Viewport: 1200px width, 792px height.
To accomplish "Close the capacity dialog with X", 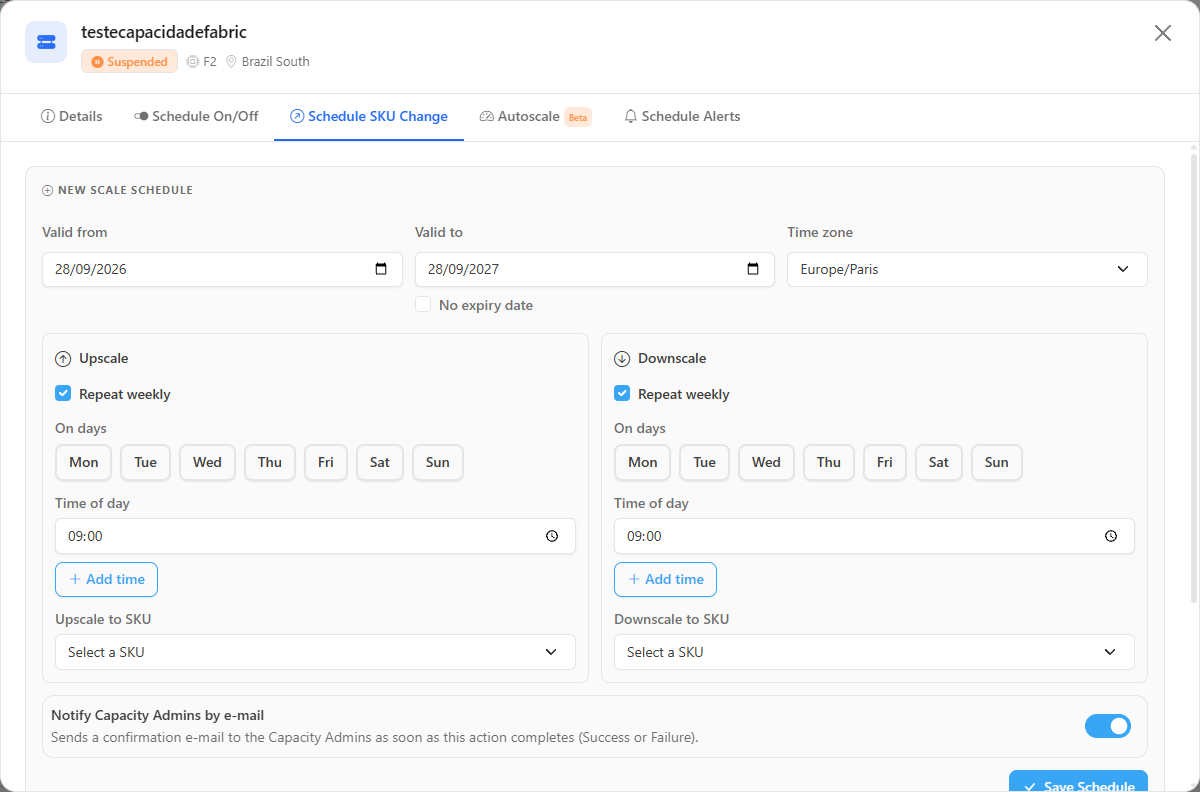I will point(1163,33).
